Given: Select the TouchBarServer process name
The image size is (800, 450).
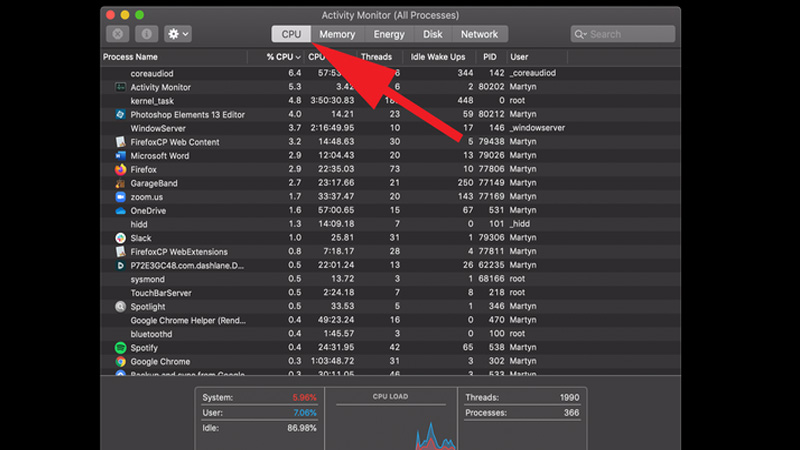Looking at the screenshot, I should coord(161,293).
